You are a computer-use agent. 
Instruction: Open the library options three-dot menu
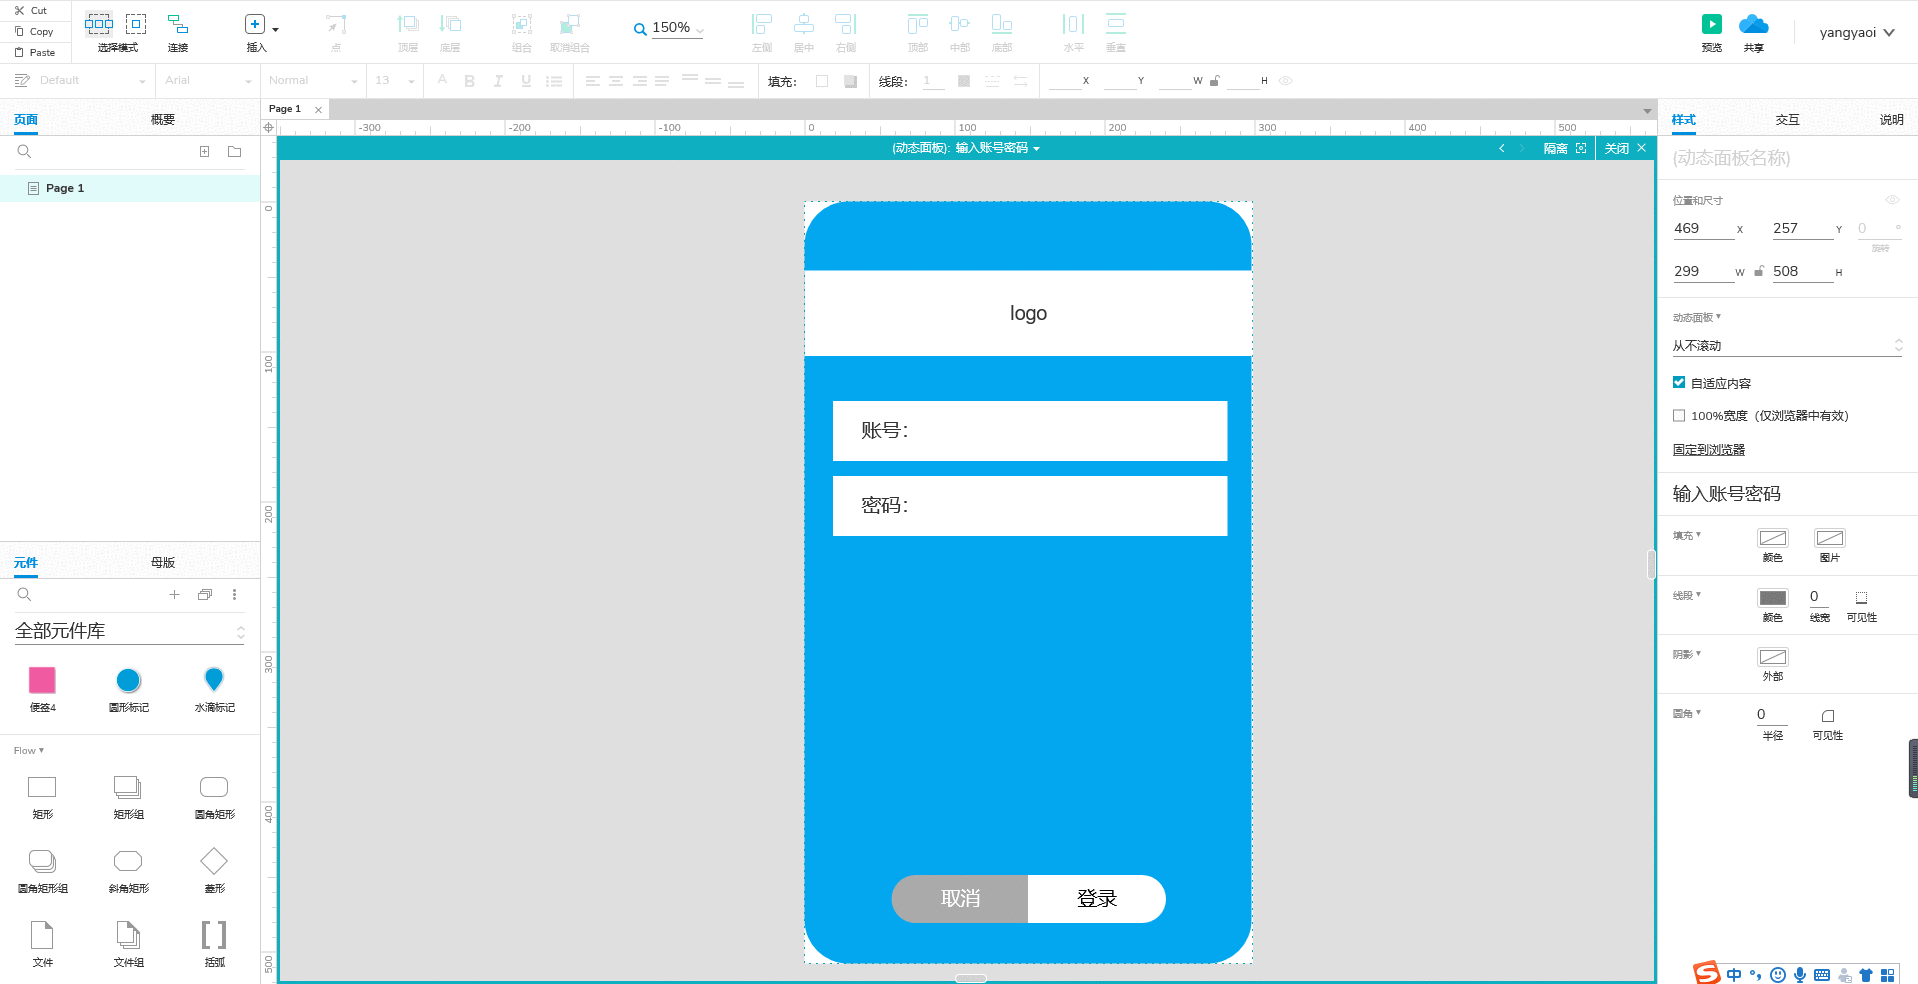point(235,594)
